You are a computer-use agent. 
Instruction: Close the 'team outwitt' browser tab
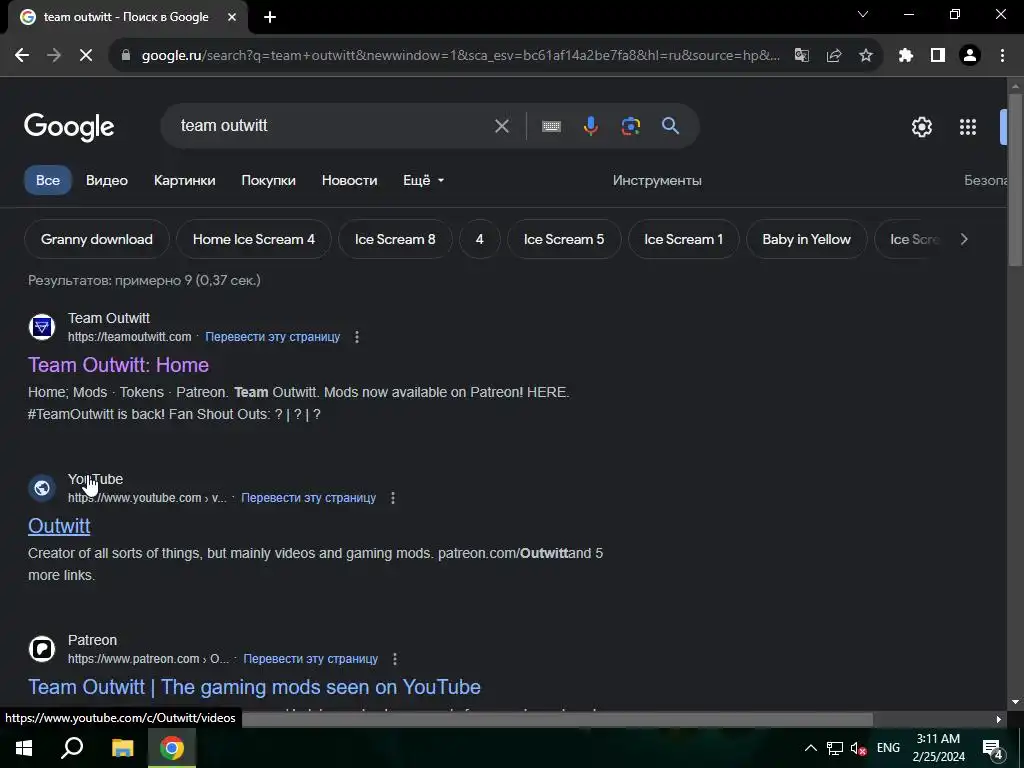click(232, 17)
